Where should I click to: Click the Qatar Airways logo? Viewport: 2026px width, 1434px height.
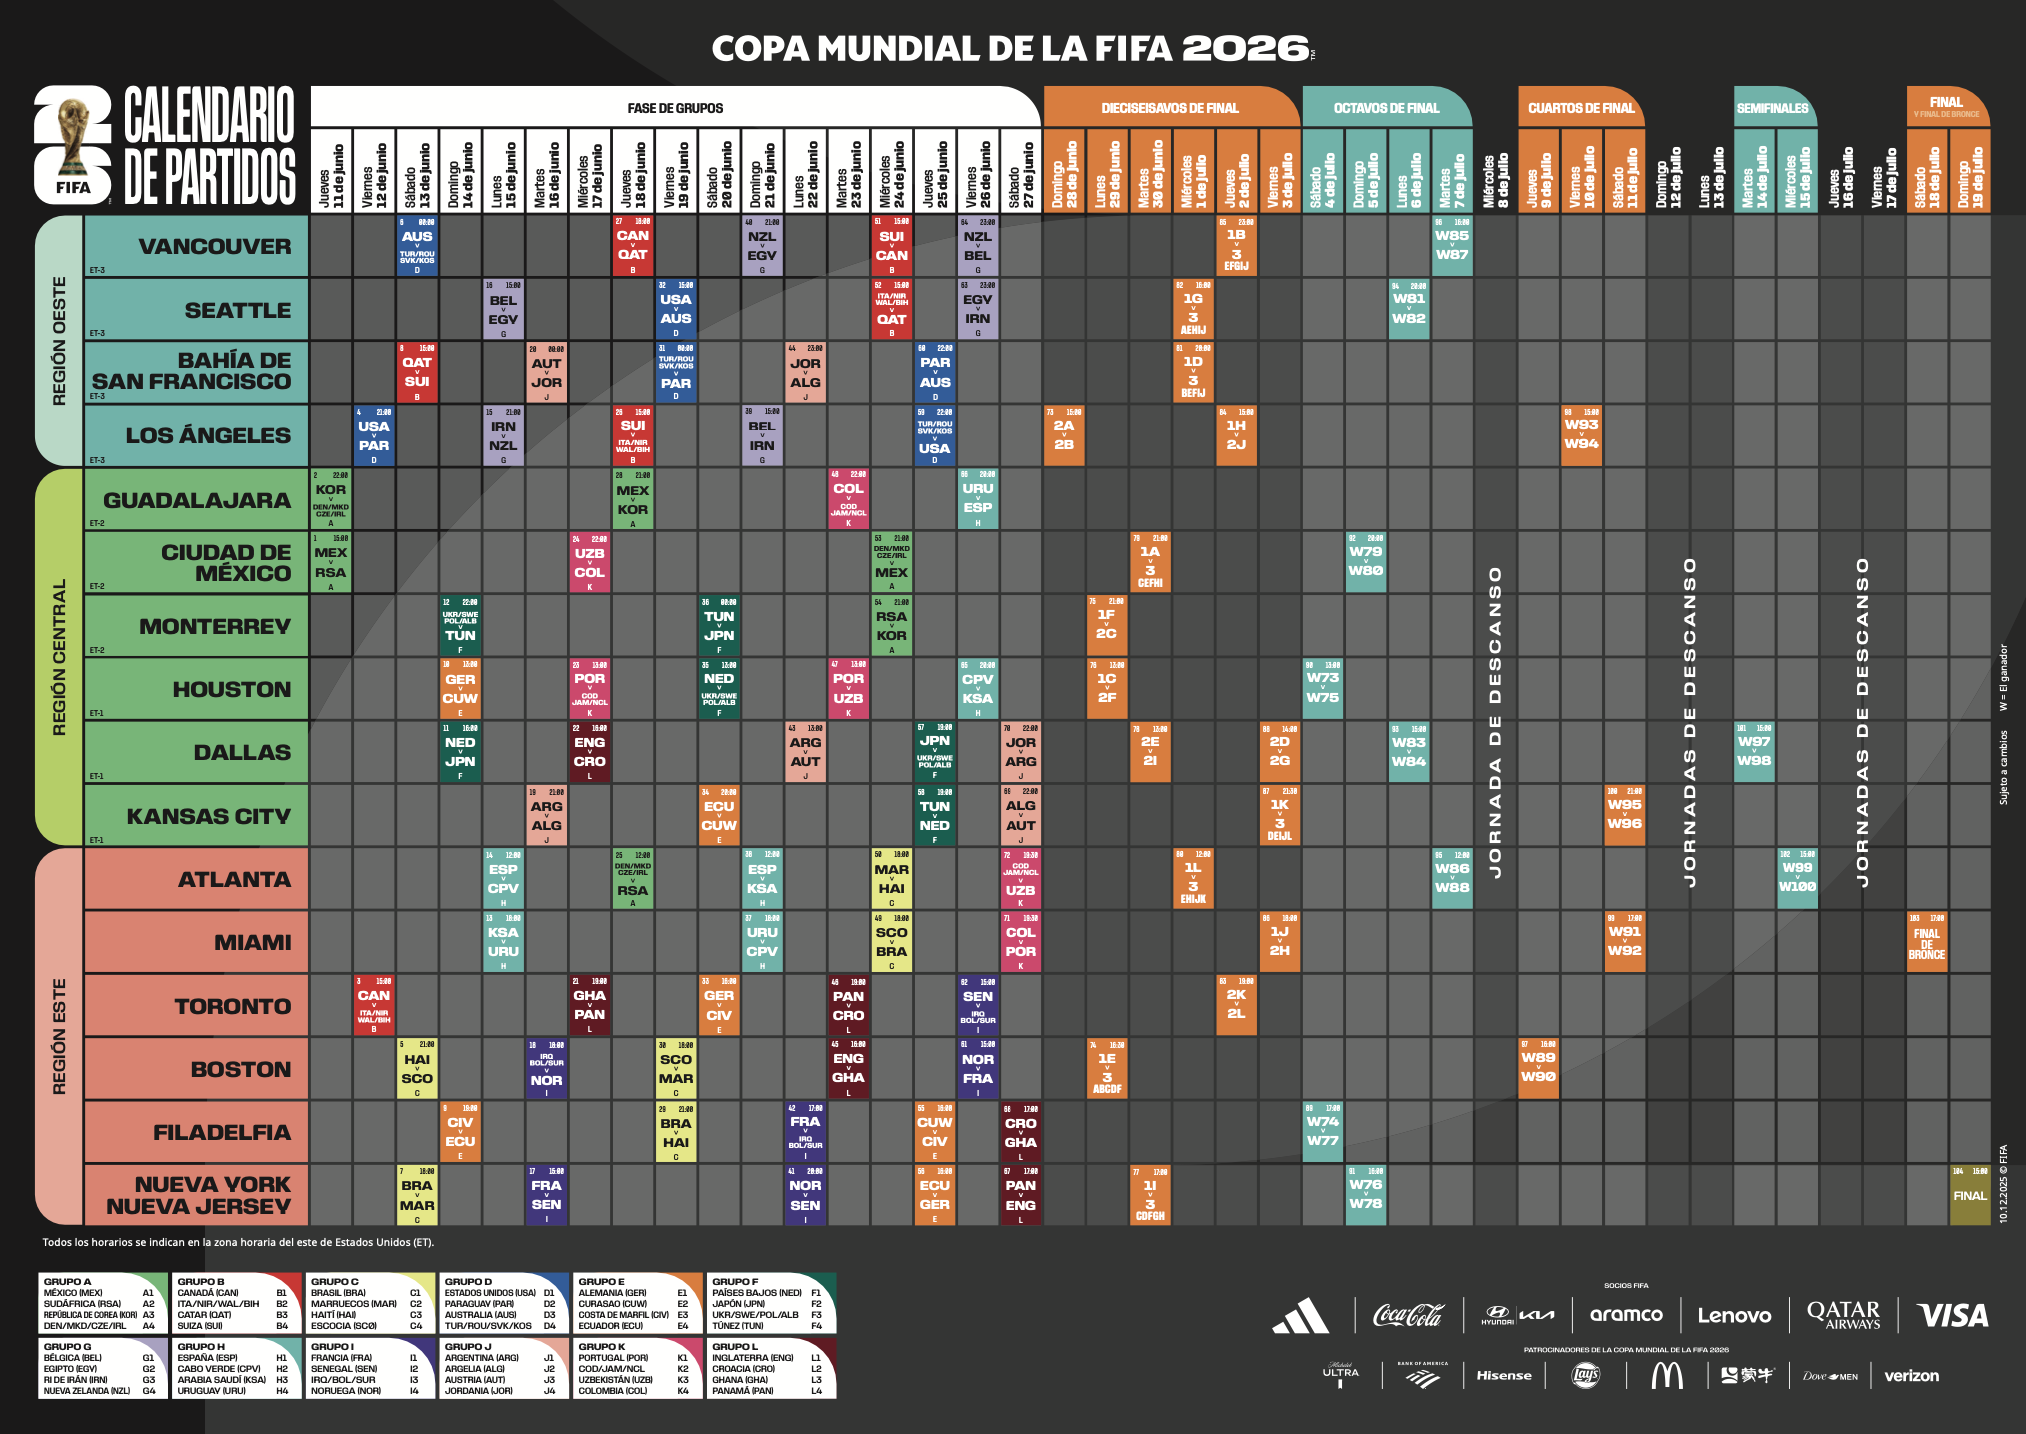tap(1843, 1314)
